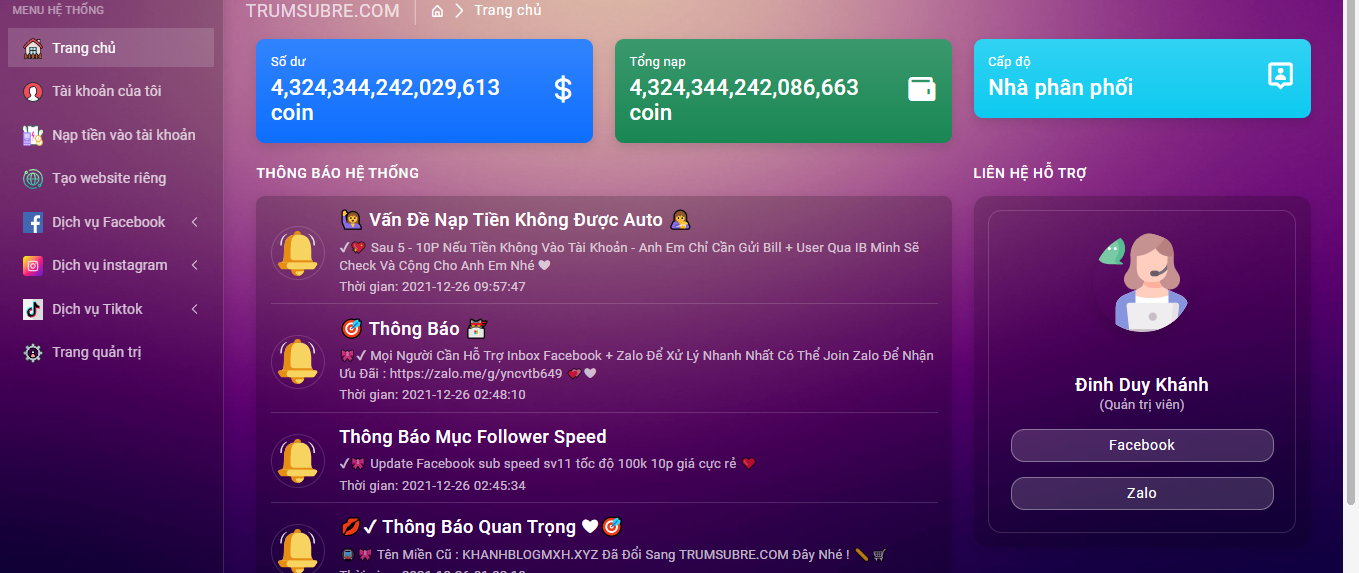1359x573 pixels.
Task: Click the Thông Báo Quan Trọng title
Action: pyautogui.click(x=479, y=527)
